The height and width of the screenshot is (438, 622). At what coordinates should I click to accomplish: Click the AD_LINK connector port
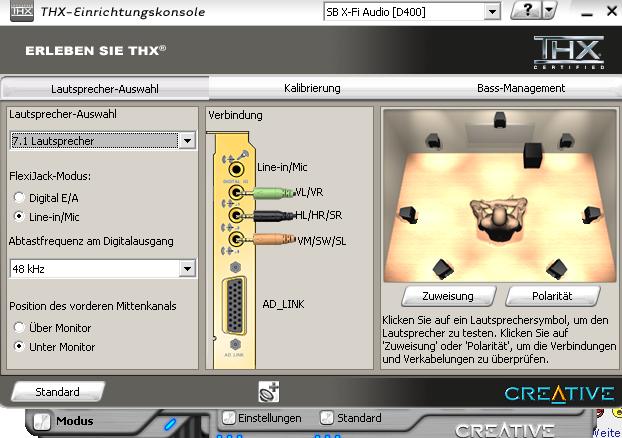point(235,306)
